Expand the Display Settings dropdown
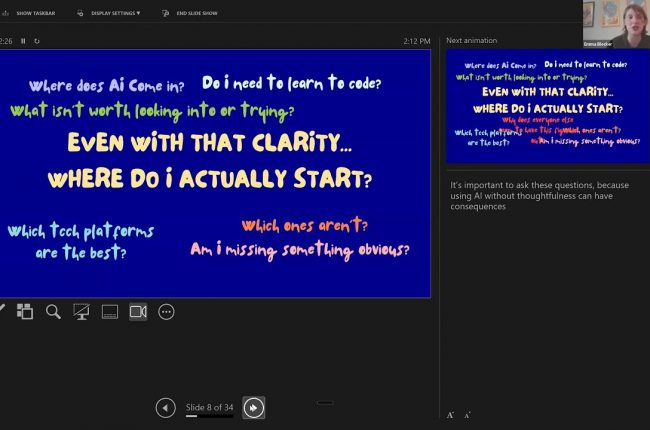650x430 pixels. click(x=114, y=13)
